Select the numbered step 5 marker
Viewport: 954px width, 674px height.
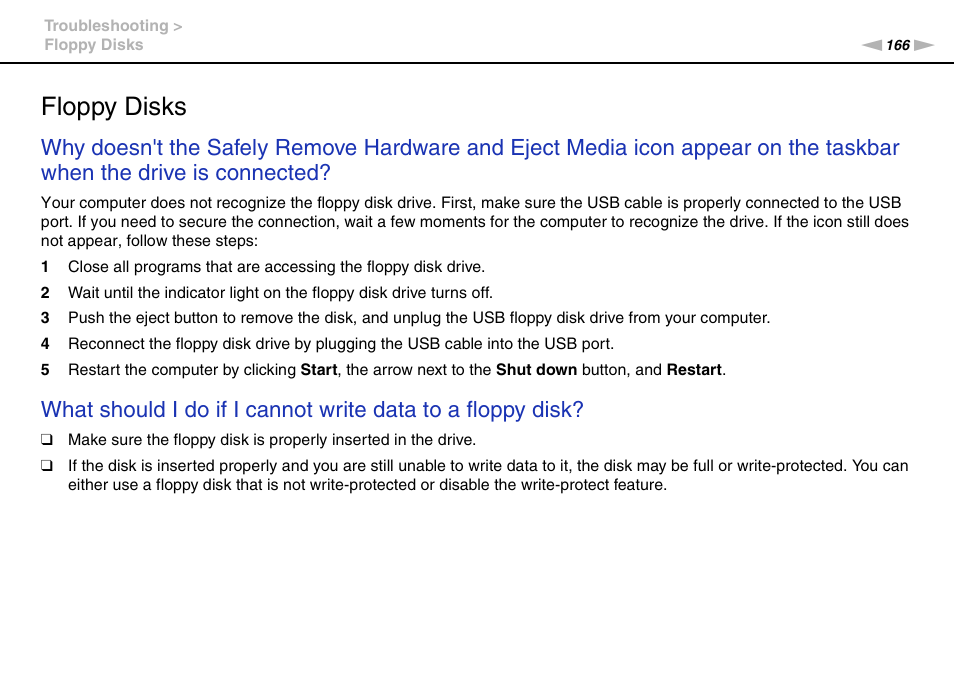point(44,369)
